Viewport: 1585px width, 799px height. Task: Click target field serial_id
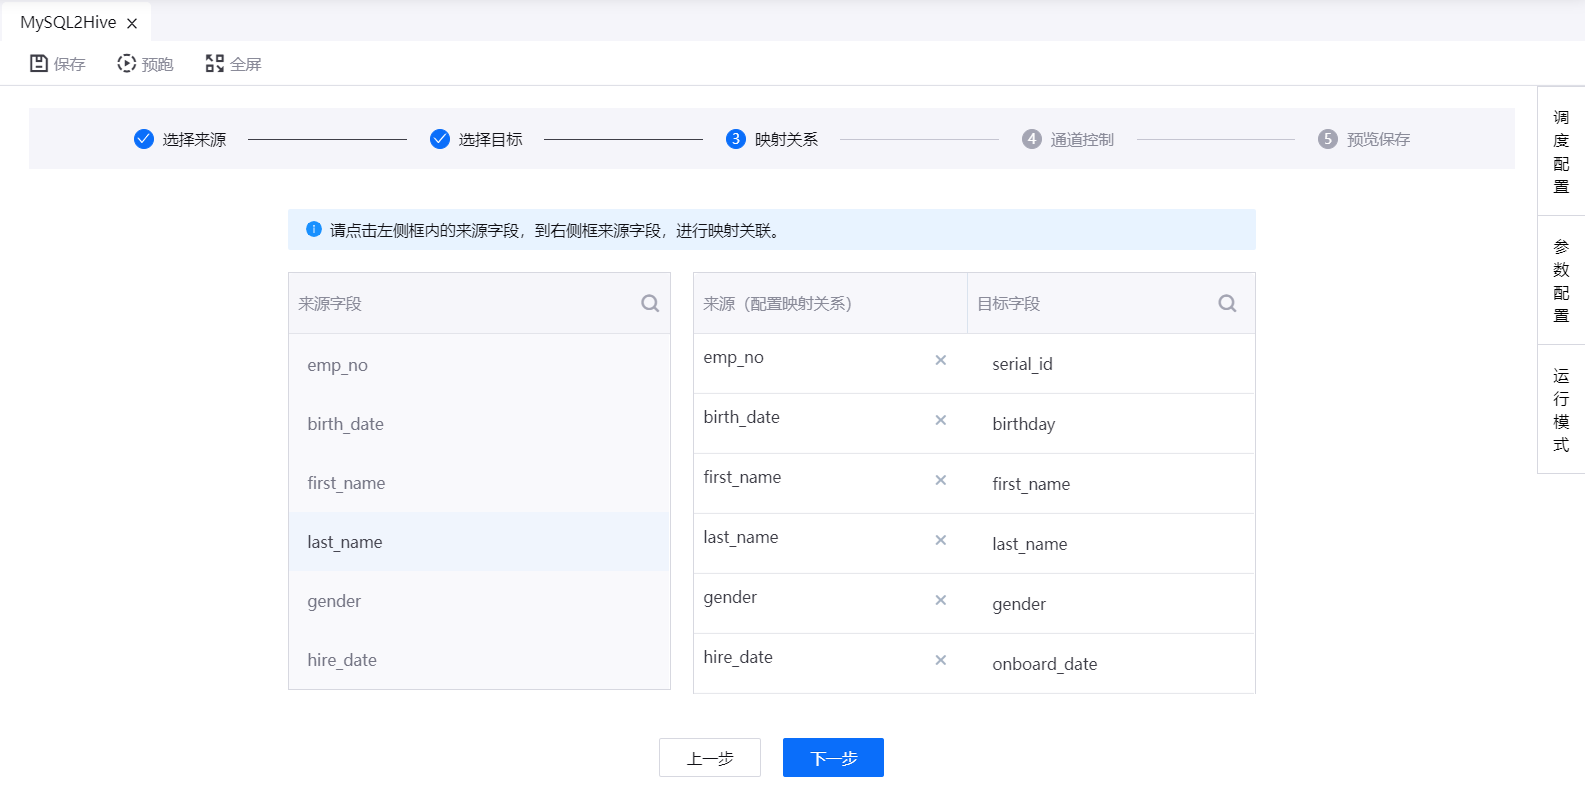[x=1022, y=364]
